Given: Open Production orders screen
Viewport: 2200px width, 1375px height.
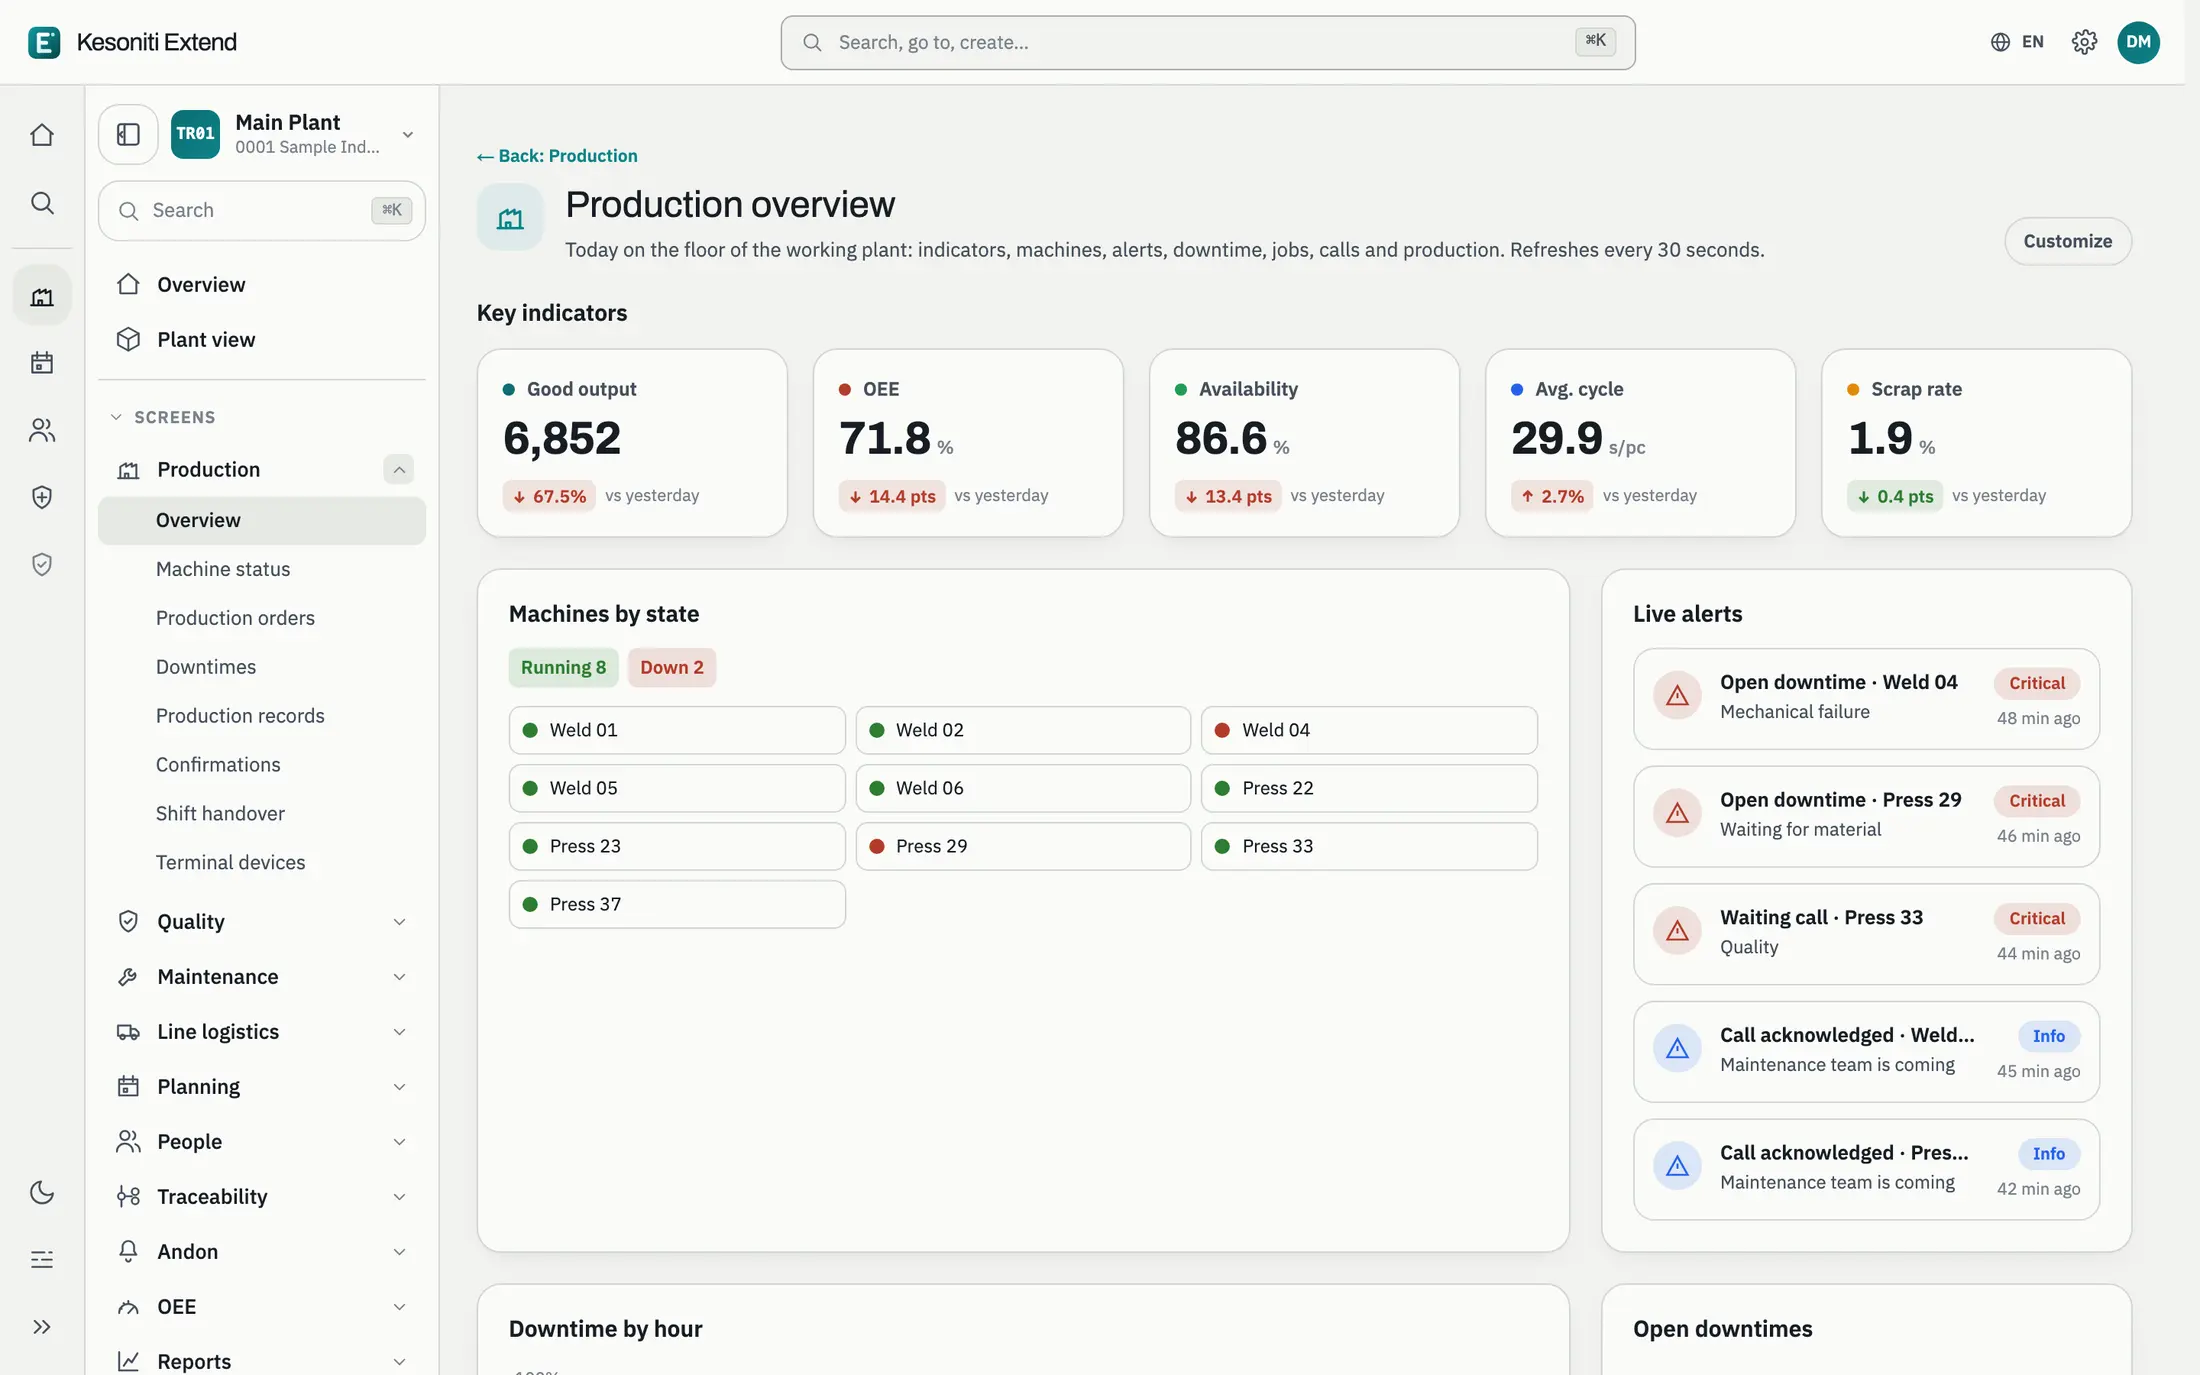Looking at the screenshot, I should click(262, 618).
